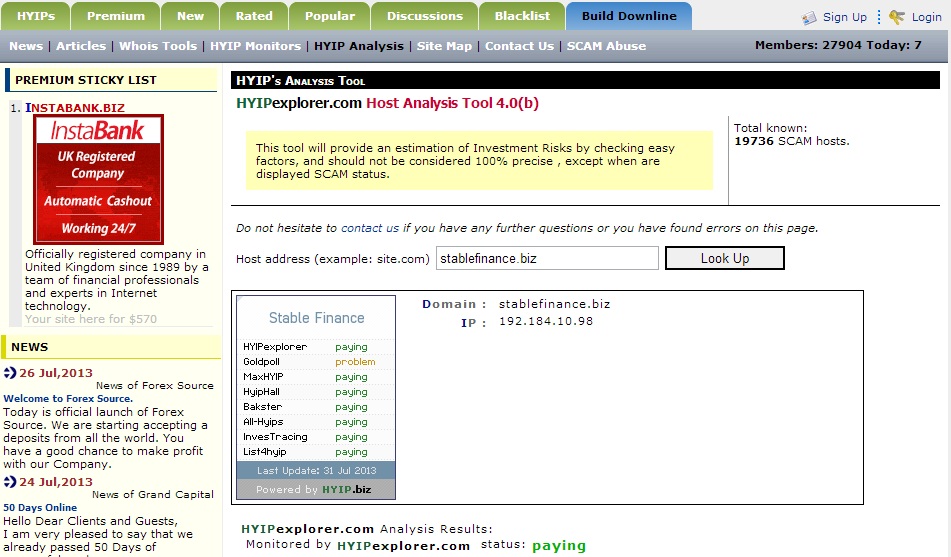
Task: Click the 'paying' status in analysis results
Action: [559, 545]
